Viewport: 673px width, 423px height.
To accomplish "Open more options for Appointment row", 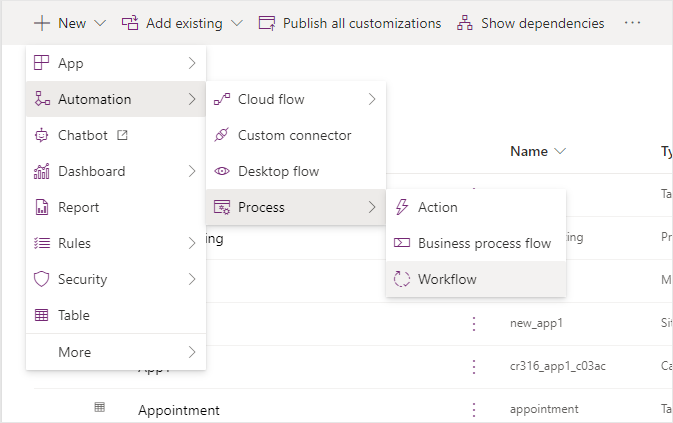I will 473,409.
